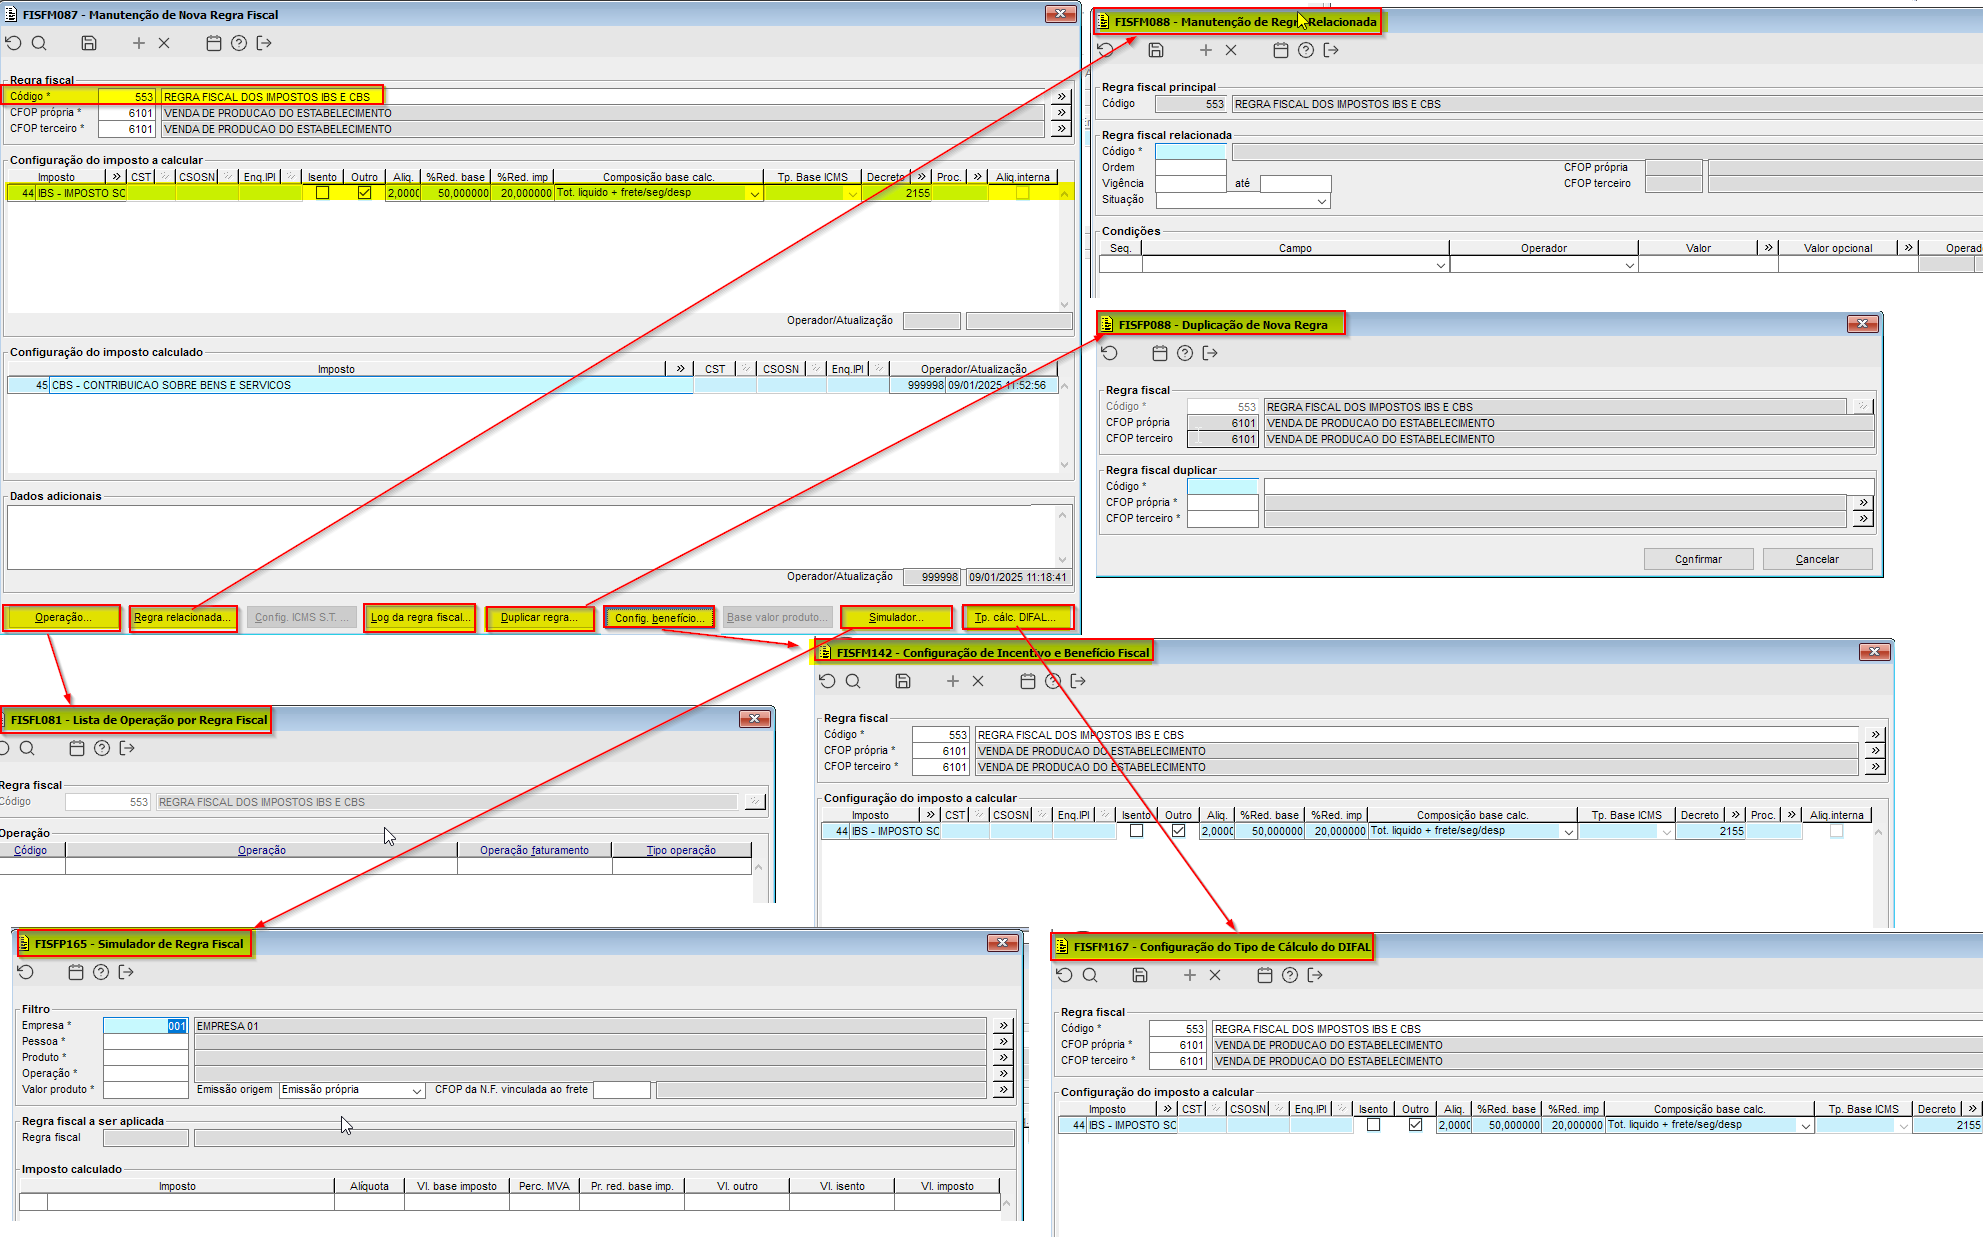The height and width of the screenshot is (1244, 1983).
Task: Click the save diskette icon in FISFM087 toolbar
Action: tap(89, 43)
